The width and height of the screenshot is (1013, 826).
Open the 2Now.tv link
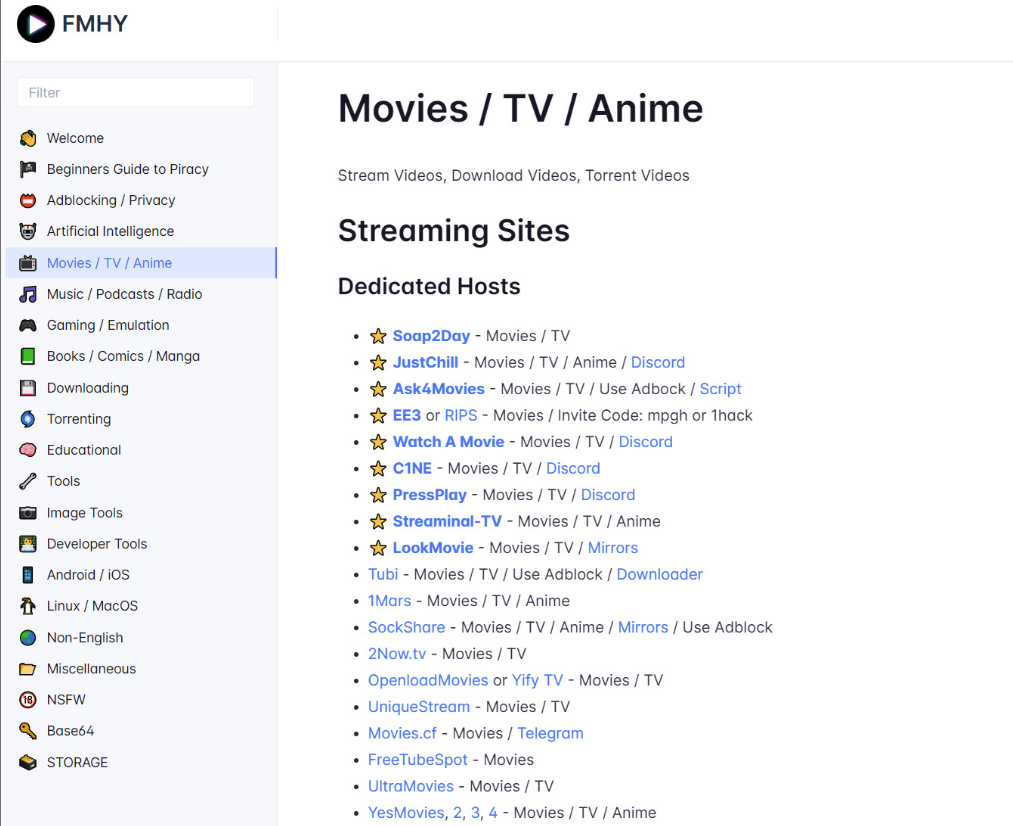(397, 654)
